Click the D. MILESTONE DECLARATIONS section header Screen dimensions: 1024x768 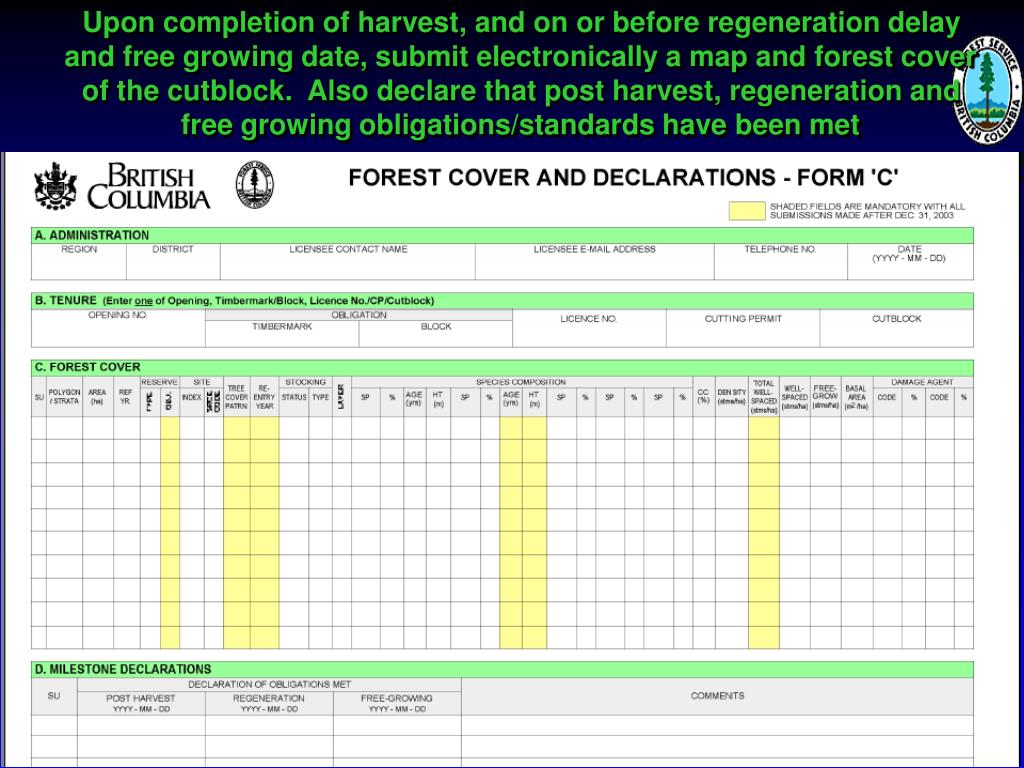(502, 669)
